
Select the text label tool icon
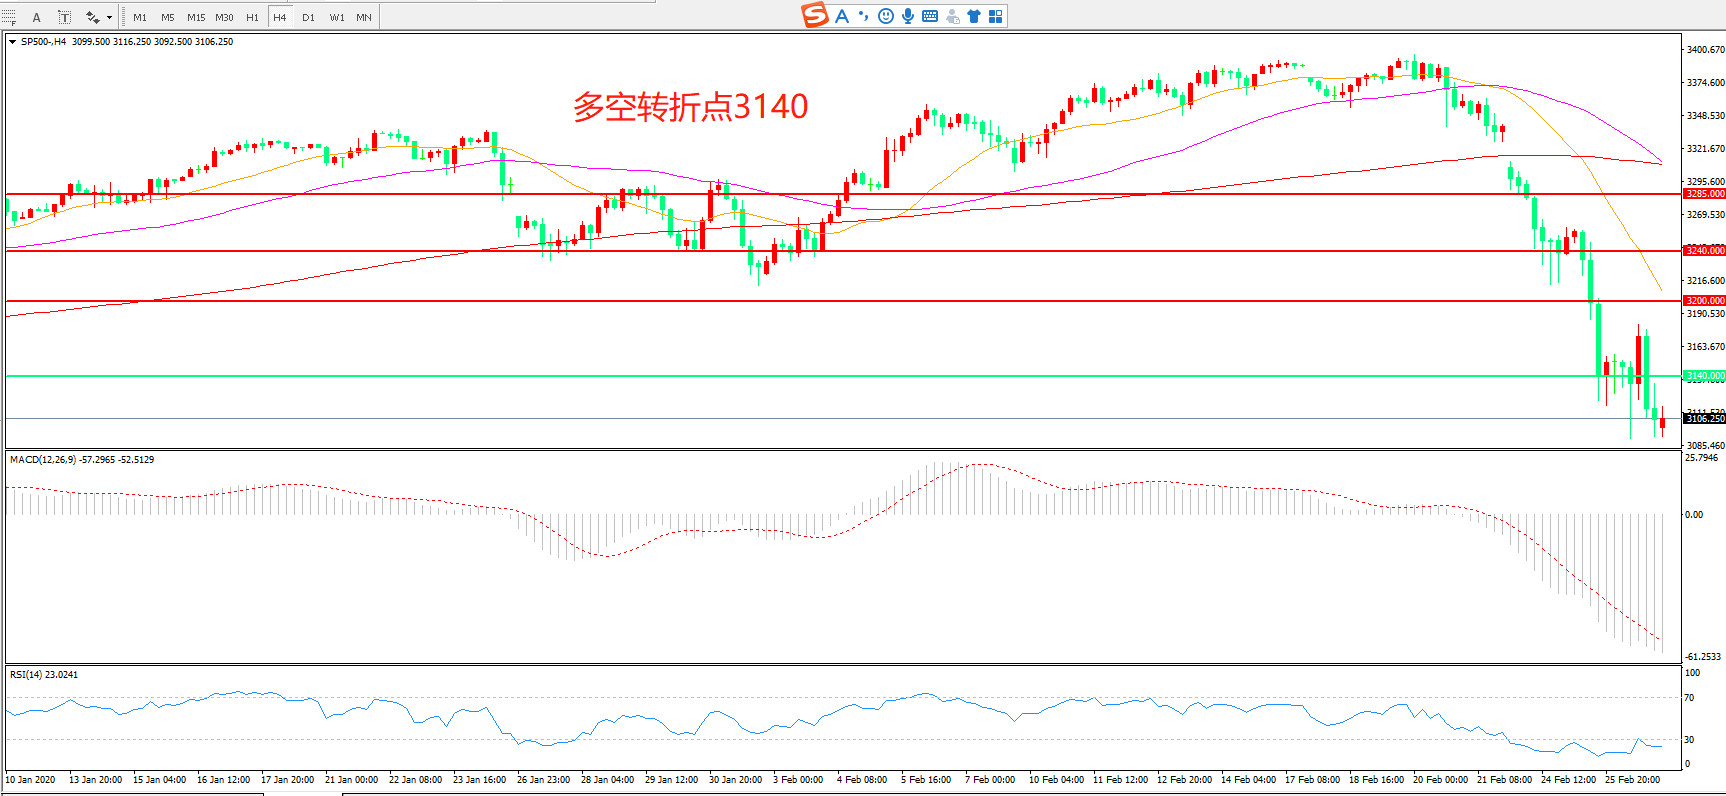(65, 17)
